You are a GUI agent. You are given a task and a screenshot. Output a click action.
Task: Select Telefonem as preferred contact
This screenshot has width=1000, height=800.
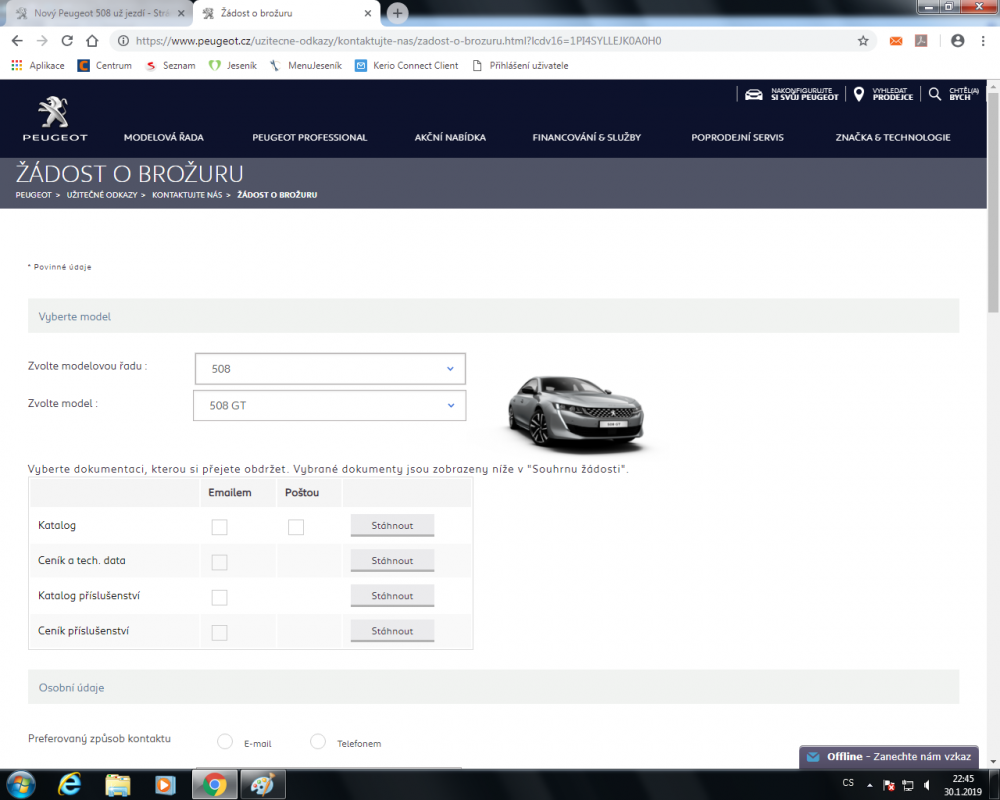coord(318,741)
